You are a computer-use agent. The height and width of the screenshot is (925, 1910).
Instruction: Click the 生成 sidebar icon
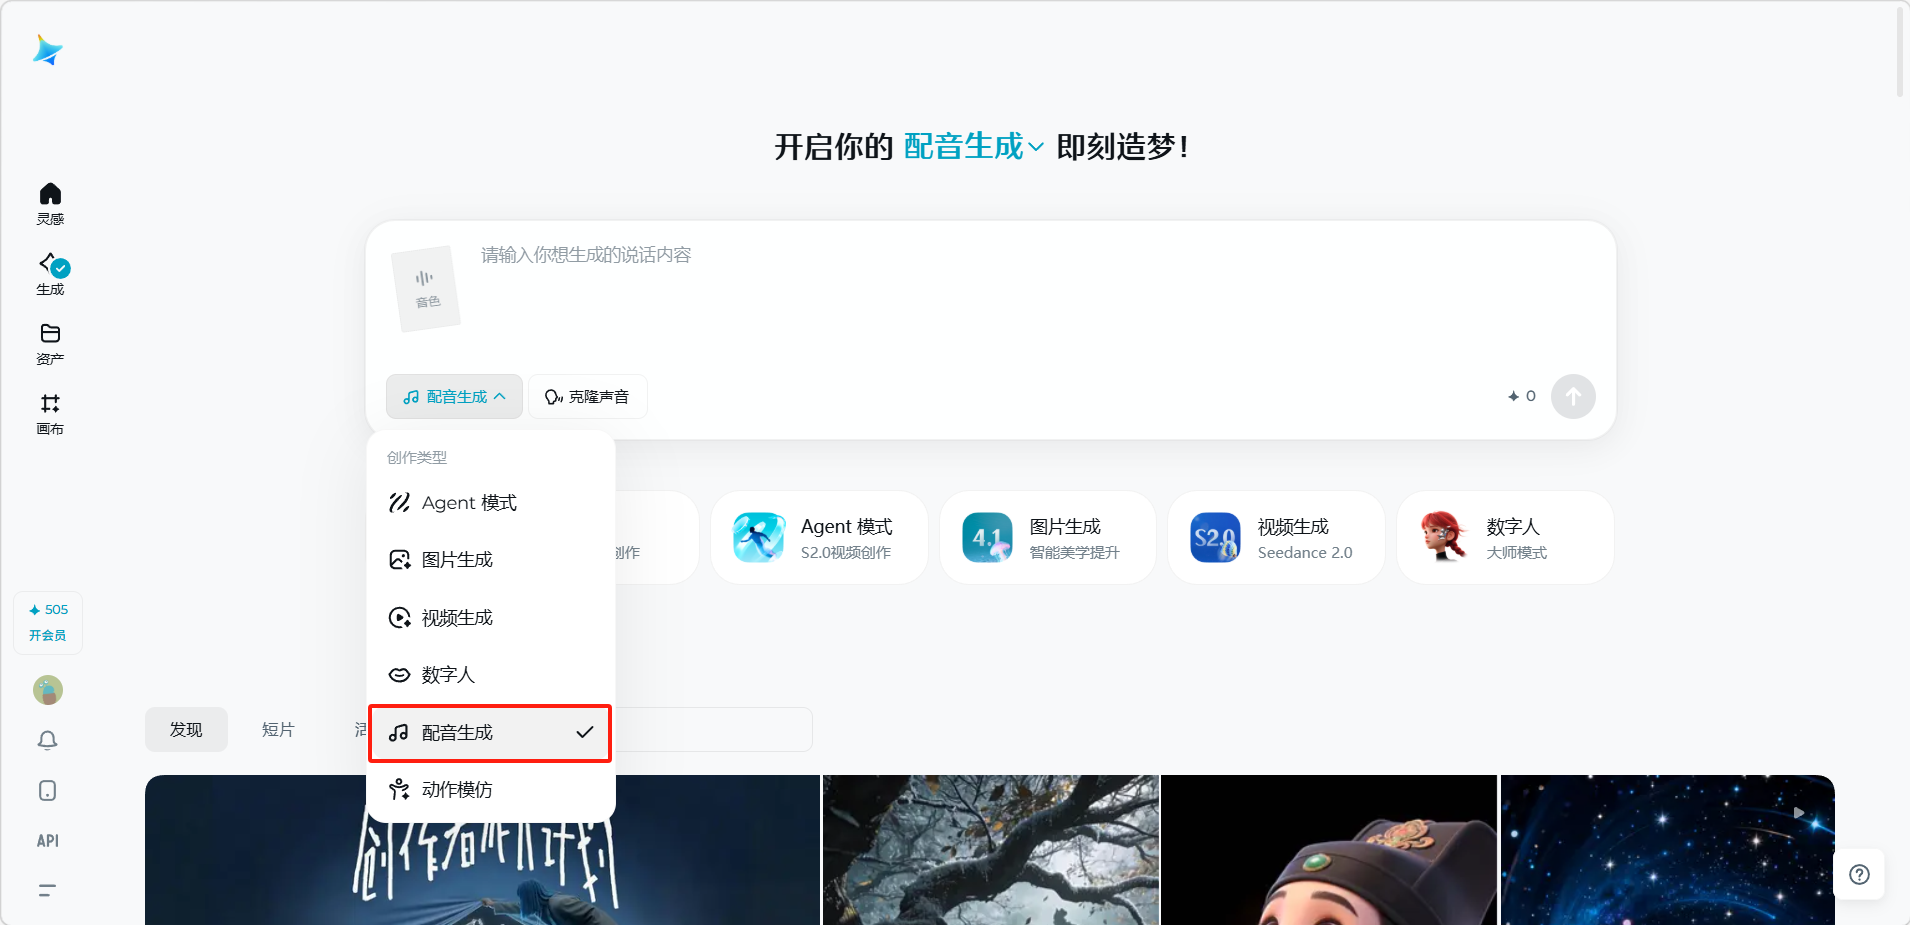click(x=50, y=273)
